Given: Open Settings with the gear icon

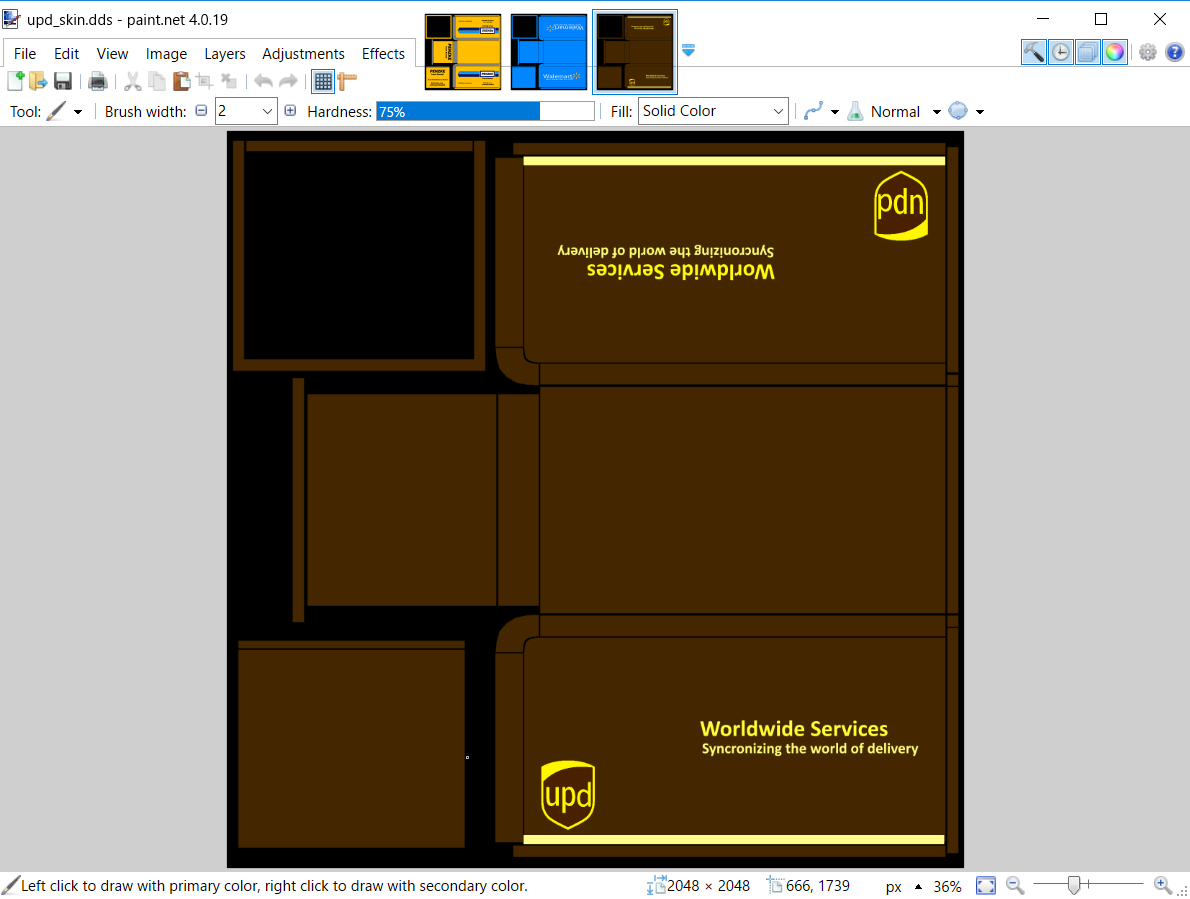Looking at the screenshot, I should 1148,52.
